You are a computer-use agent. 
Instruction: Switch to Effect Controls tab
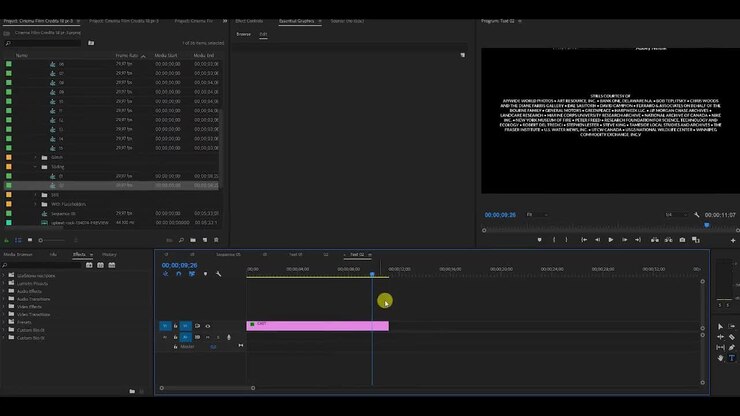click(249, 21)
